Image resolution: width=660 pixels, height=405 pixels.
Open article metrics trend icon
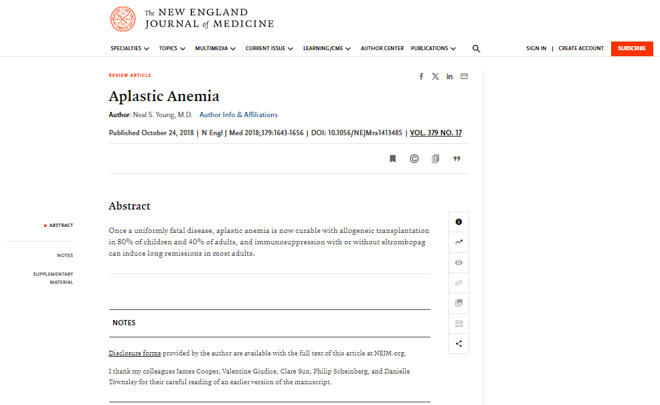[x=459, y=242]
